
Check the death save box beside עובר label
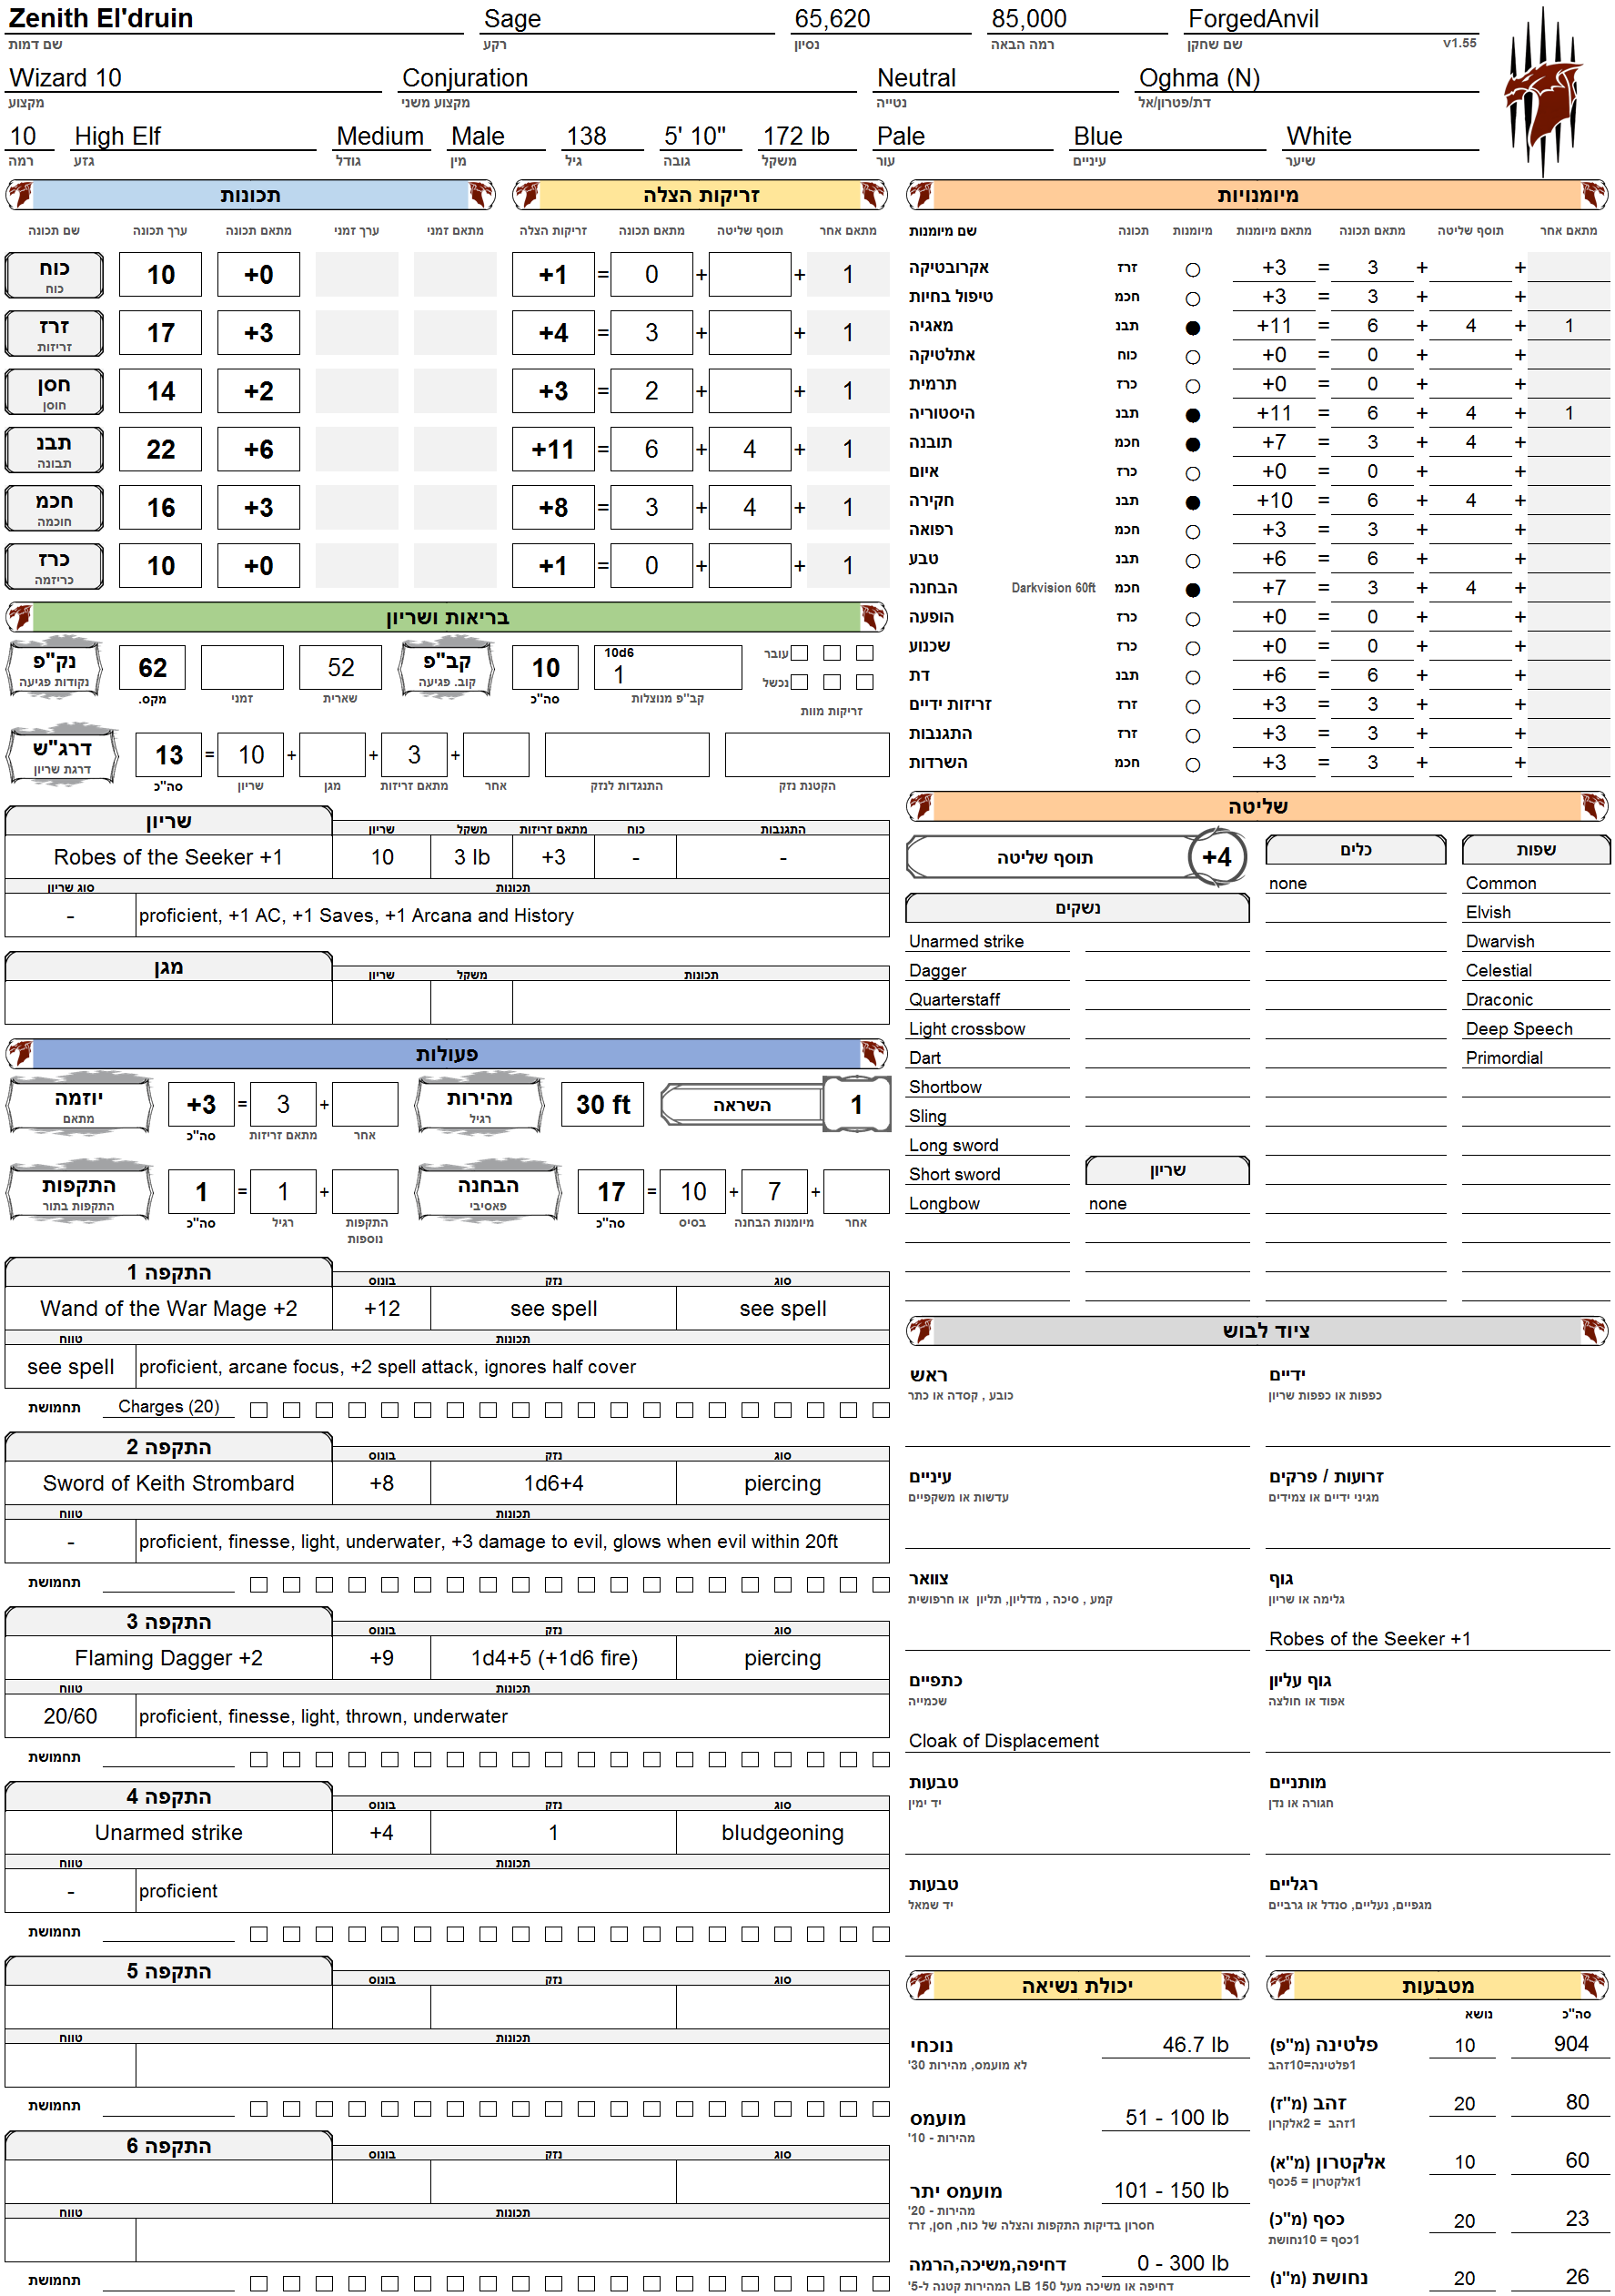tap(799, 653)
